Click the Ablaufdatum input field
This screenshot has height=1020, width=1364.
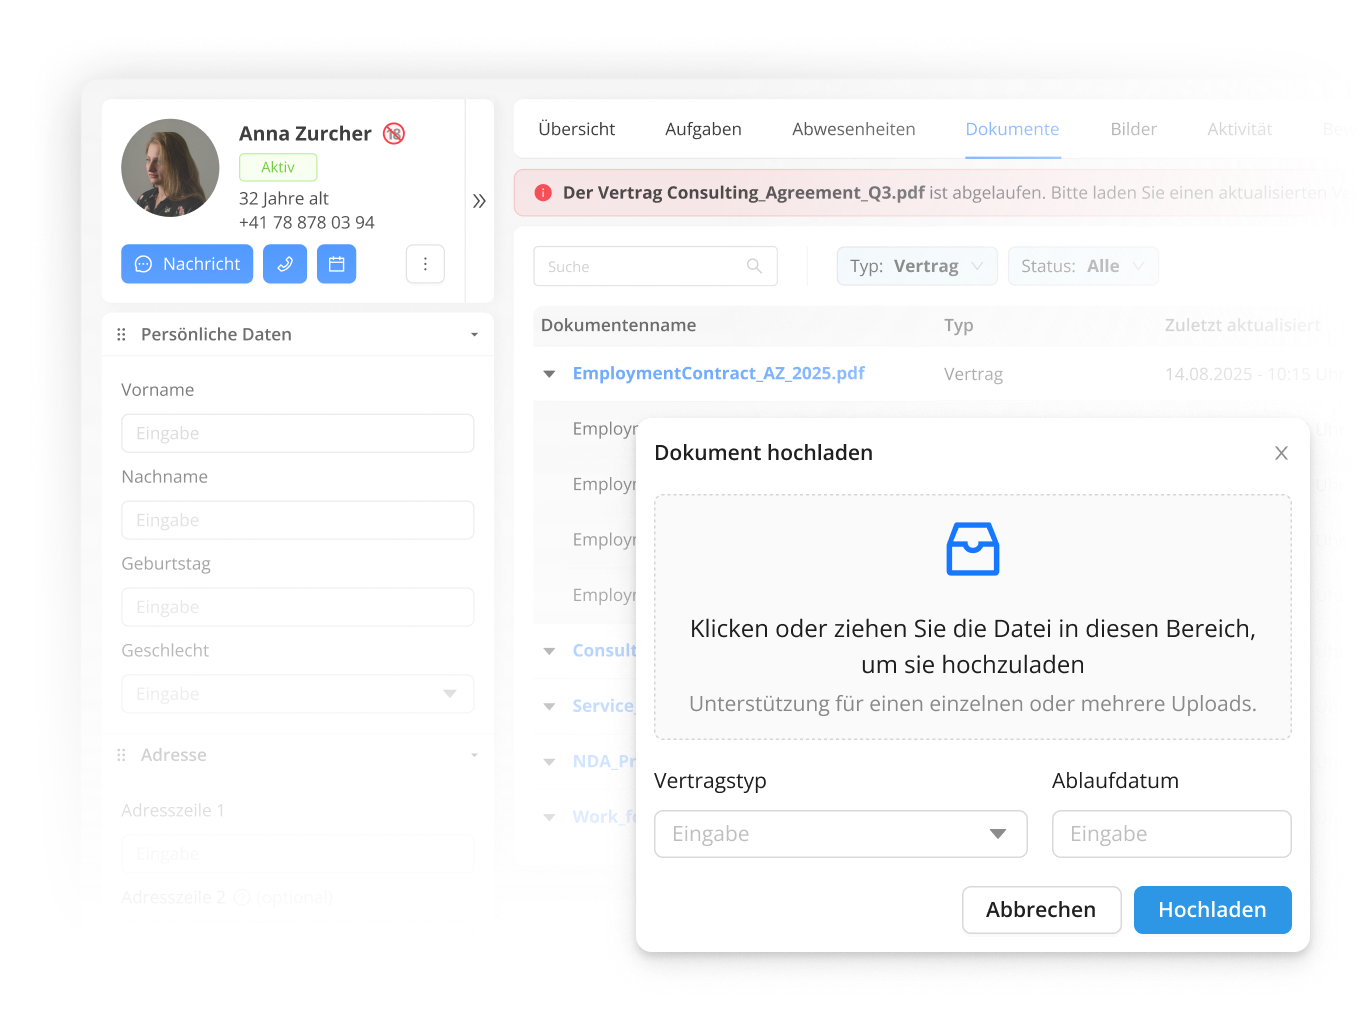point(1171,834)
